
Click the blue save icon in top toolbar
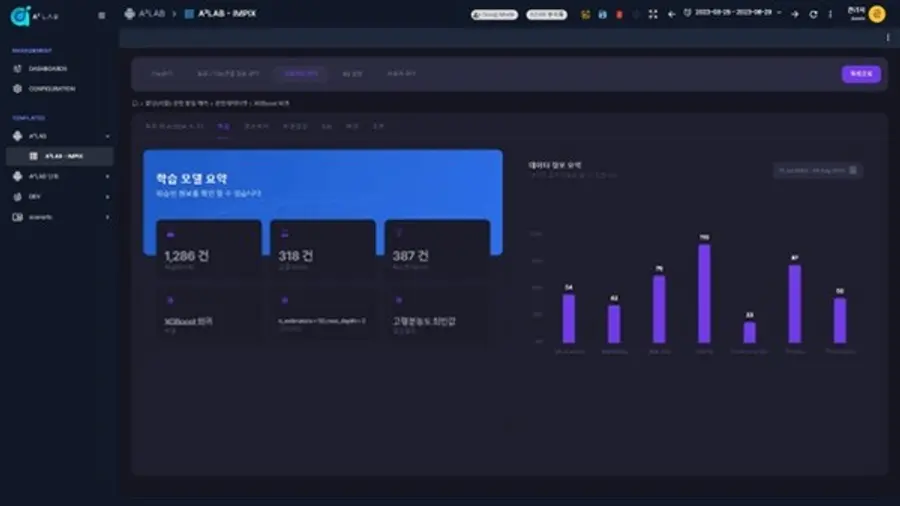pos(602,14)
